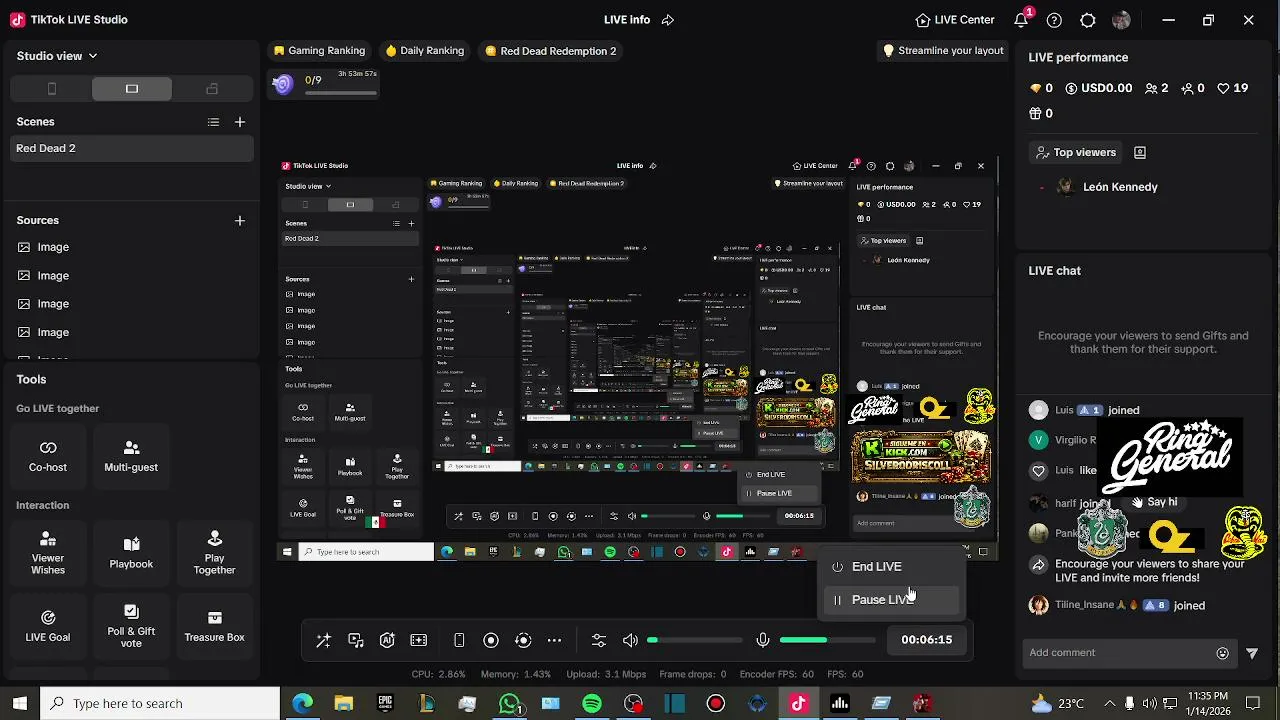This screenshot has height=720, width=1280.
Task: Select Pause LIVE from the popup menu
Action: 892,600
